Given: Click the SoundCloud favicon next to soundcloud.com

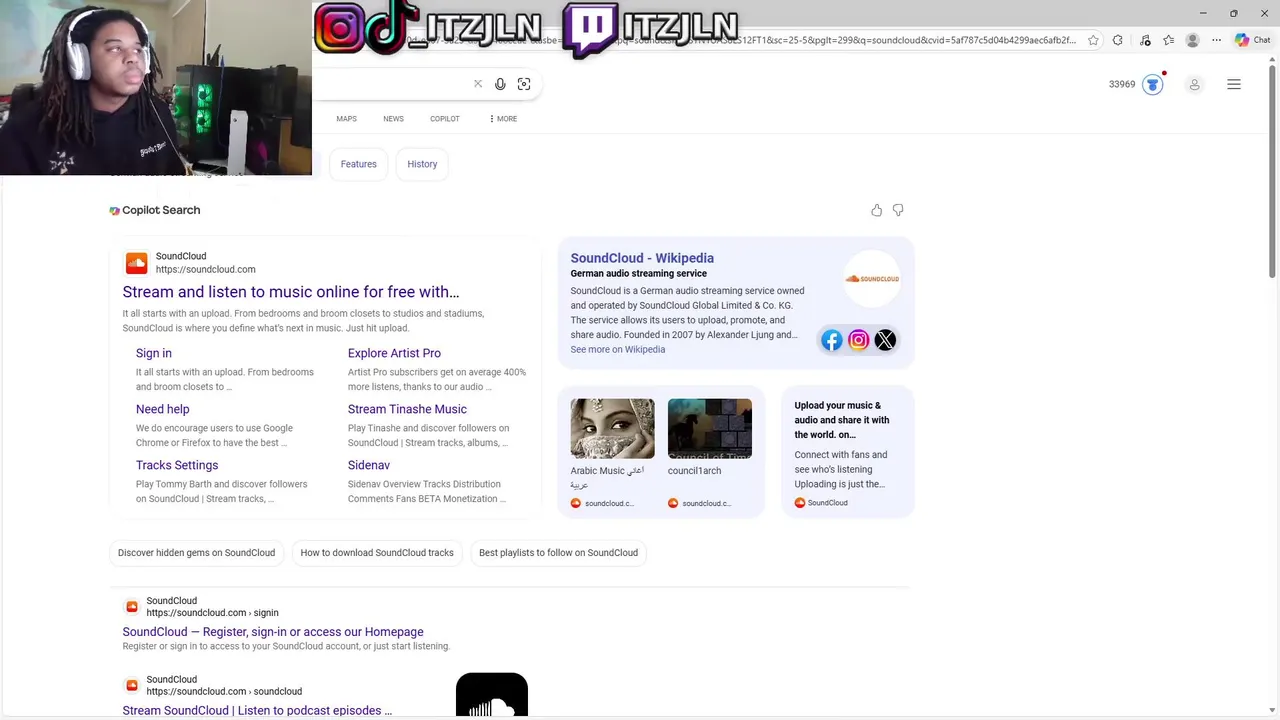Looking at the screenshot, I should point(136,263).
